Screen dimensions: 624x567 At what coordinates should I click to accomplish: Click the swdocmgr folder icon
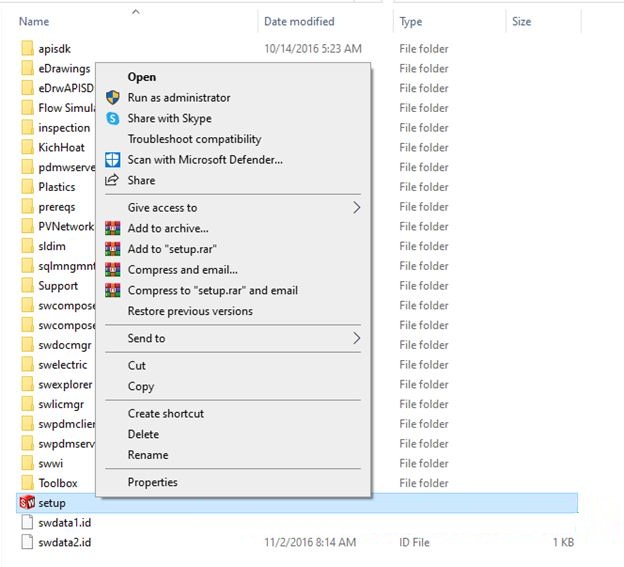(x=27, y=345)
